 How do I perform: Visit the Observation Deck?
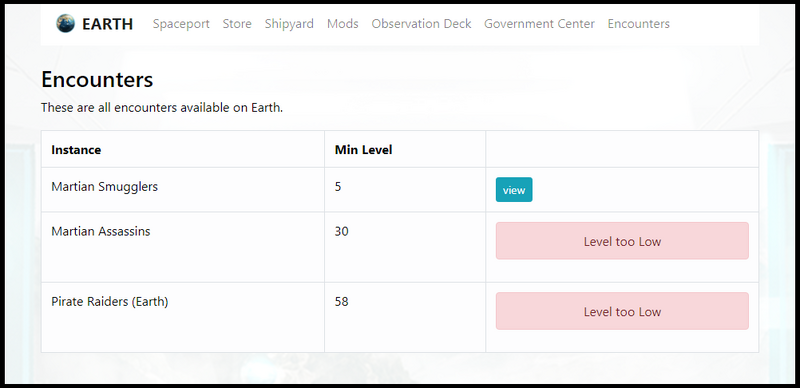click(x=421, y=24)
